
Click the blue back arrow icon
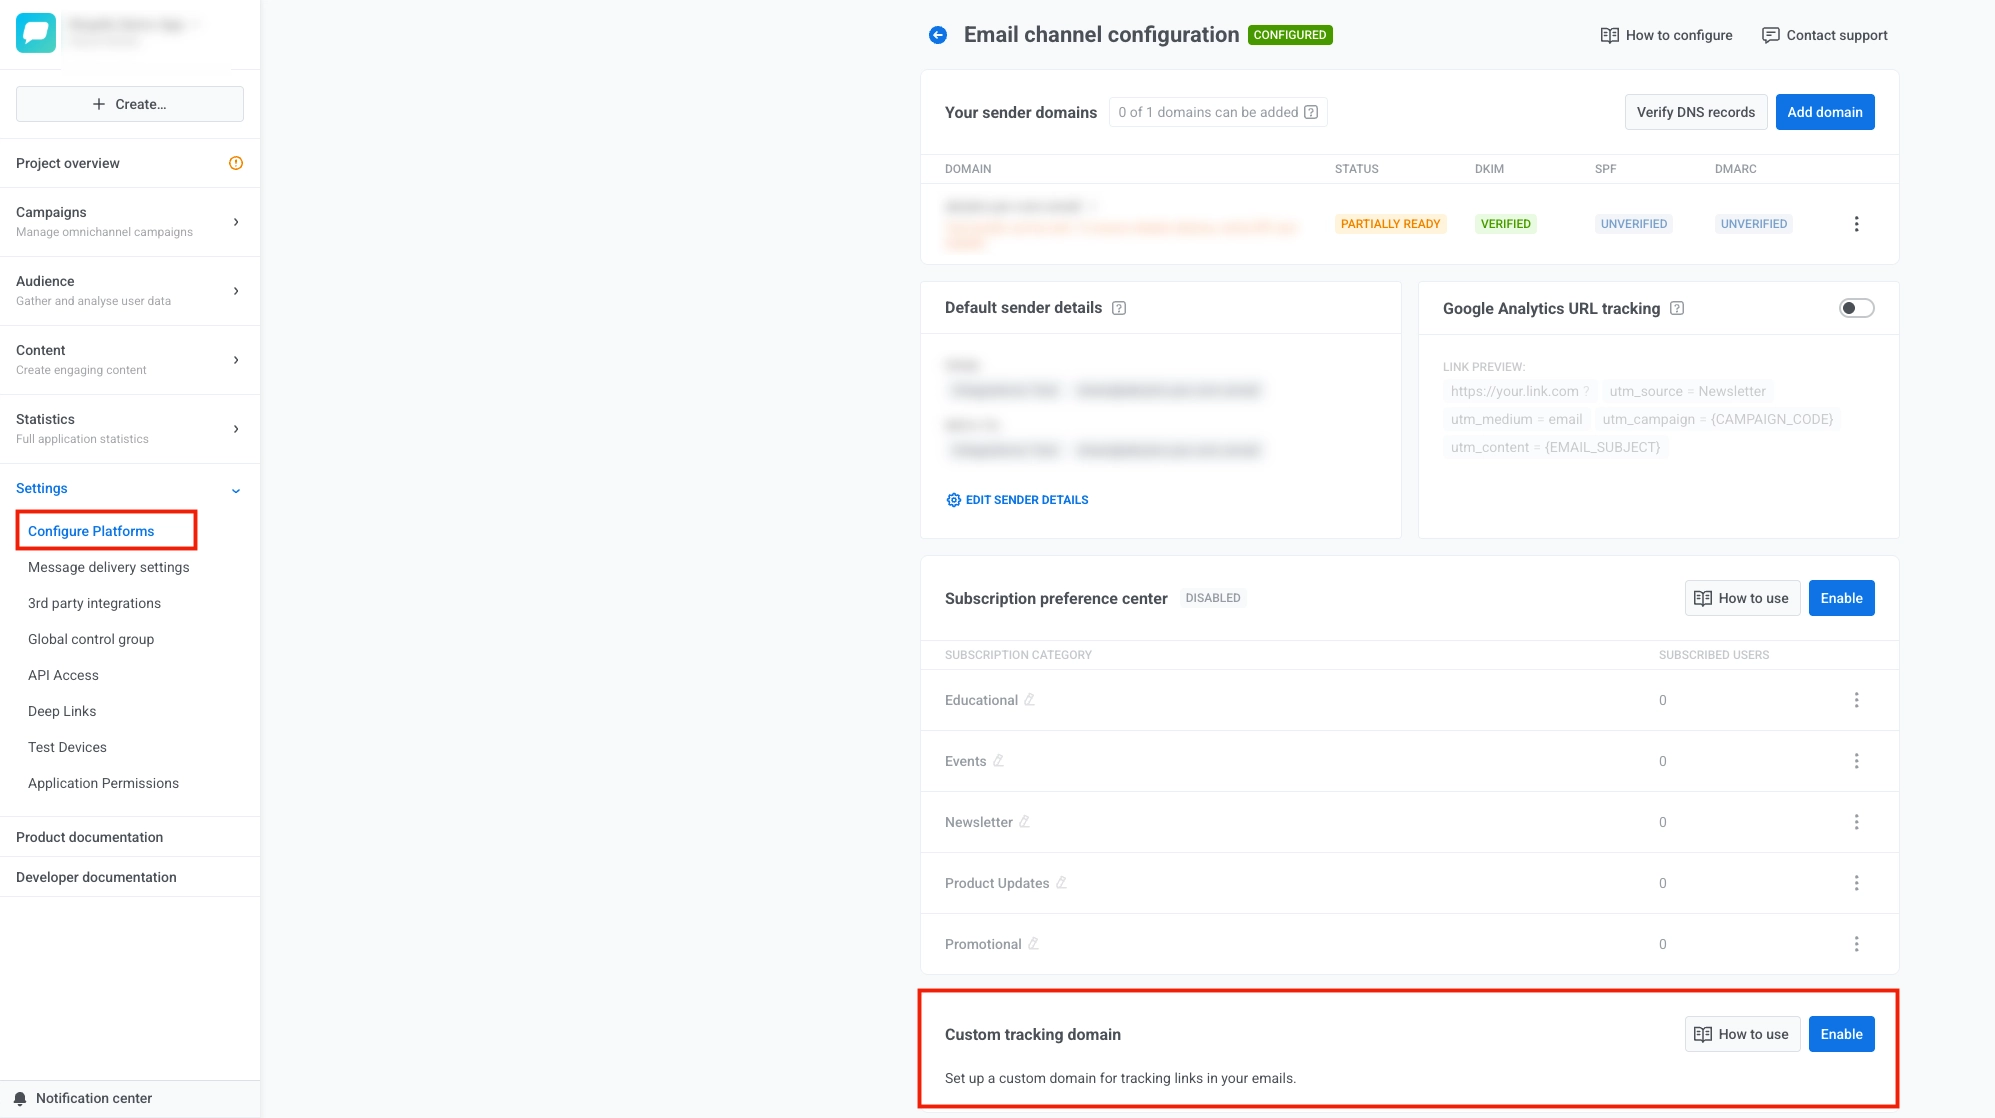937,35
